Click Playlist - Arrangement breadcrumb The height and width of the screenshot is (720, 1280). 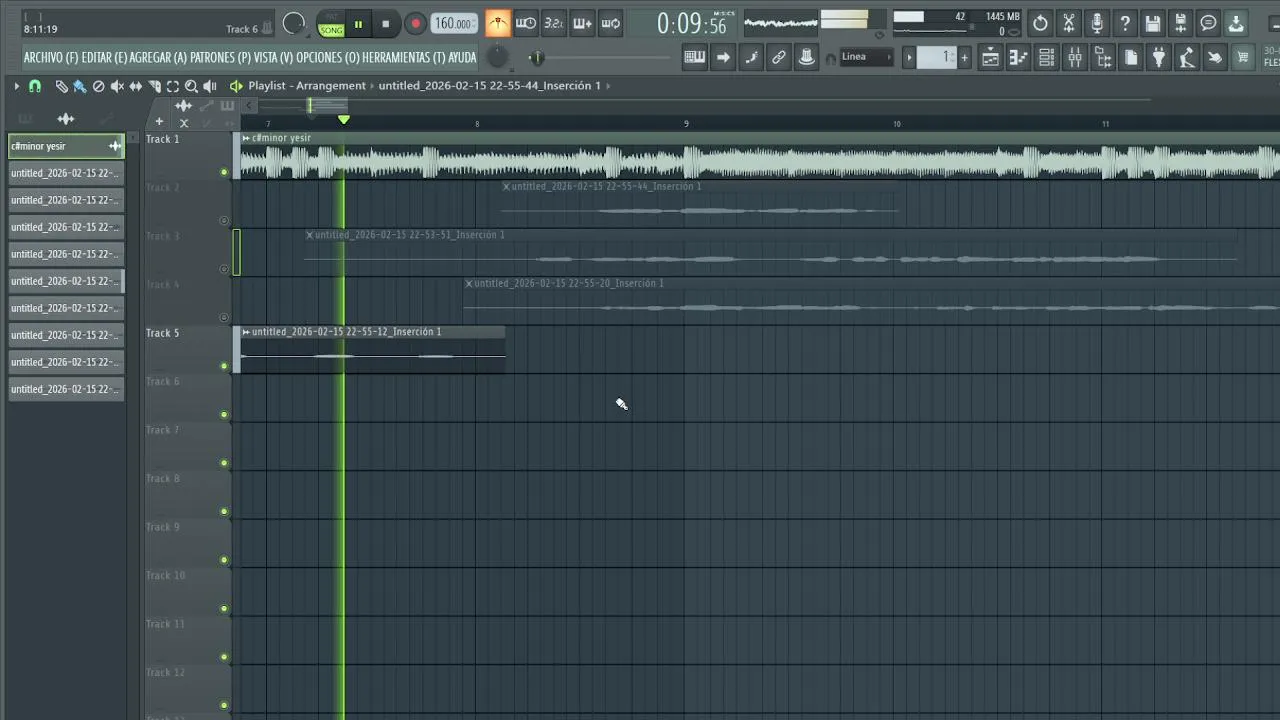[x=307, y=86]
